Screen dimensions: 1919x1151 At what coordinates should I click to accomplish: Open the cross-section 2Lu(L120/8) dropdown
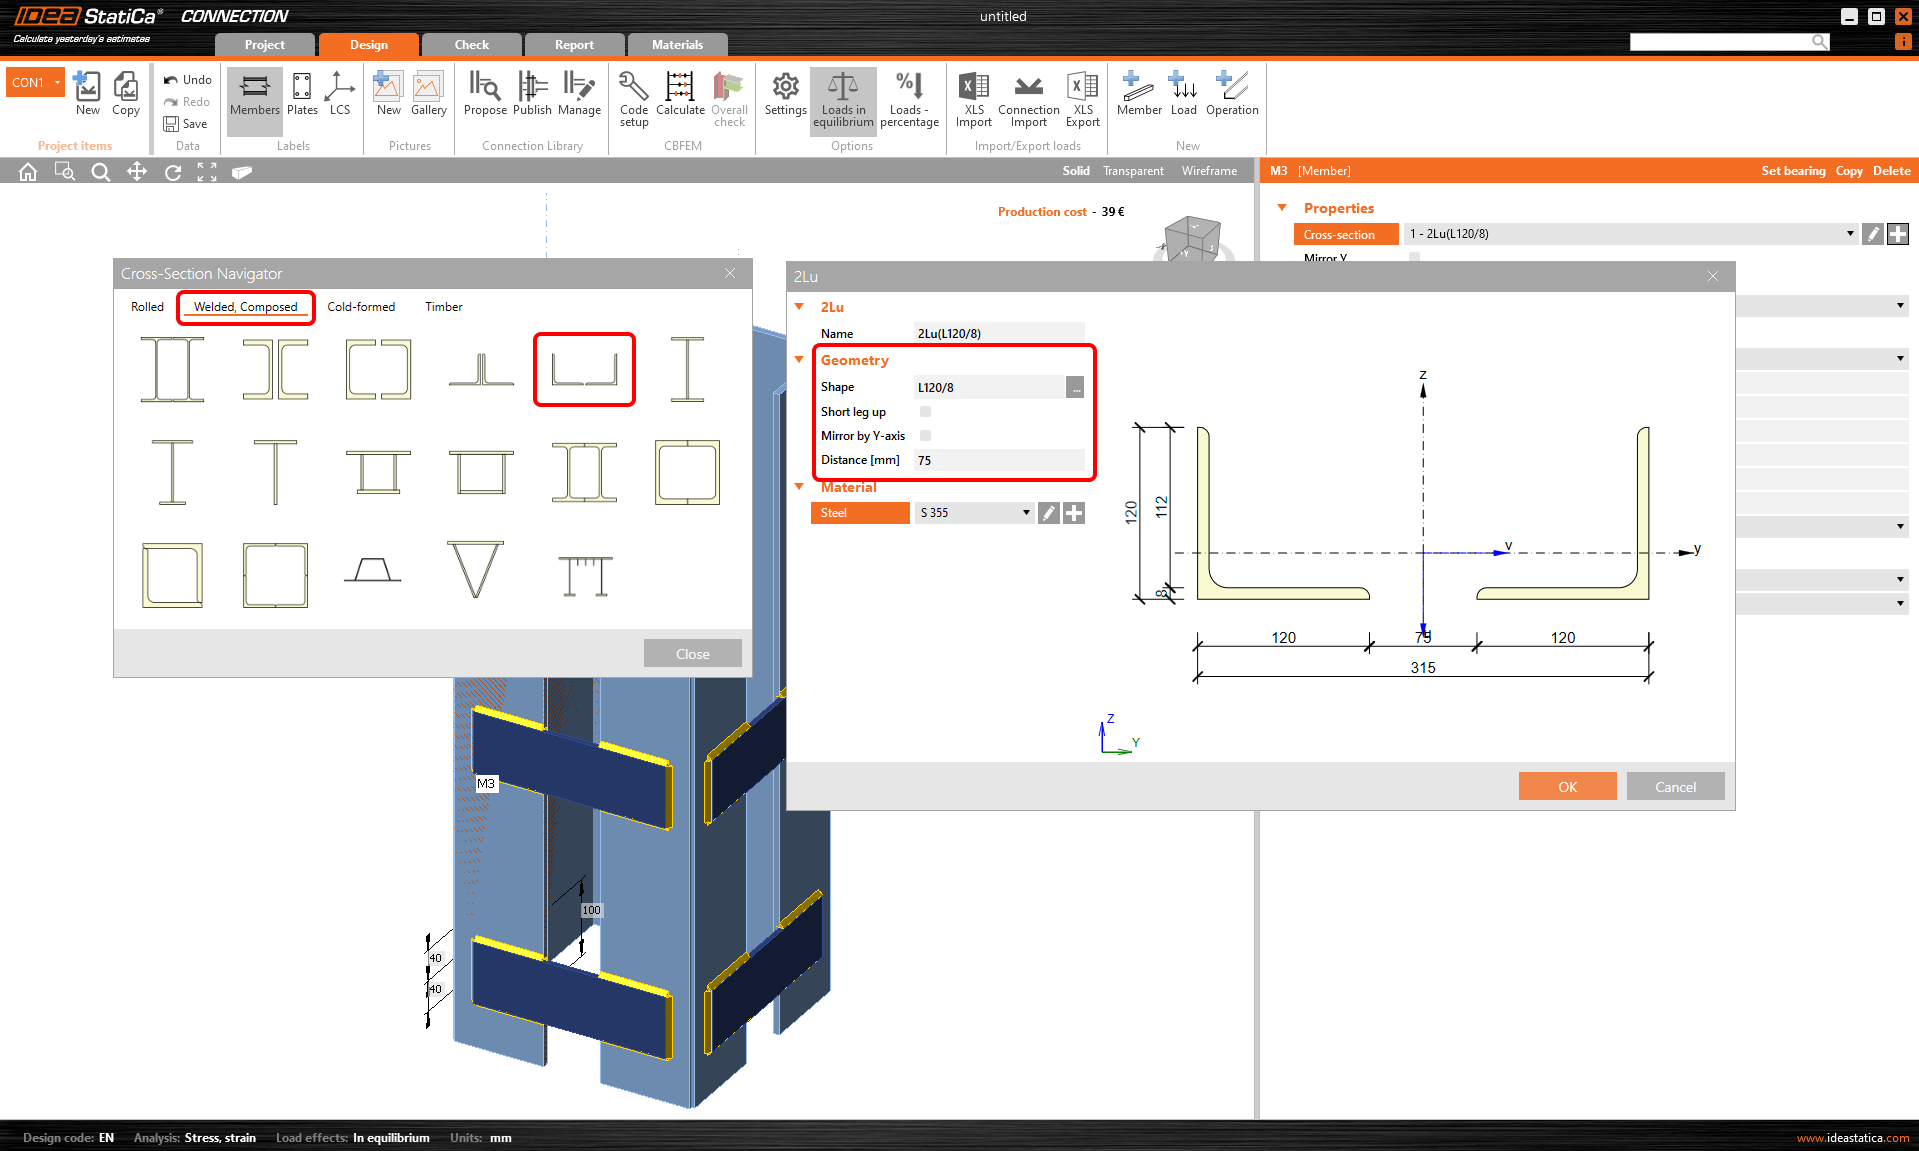click(1630, 234)
